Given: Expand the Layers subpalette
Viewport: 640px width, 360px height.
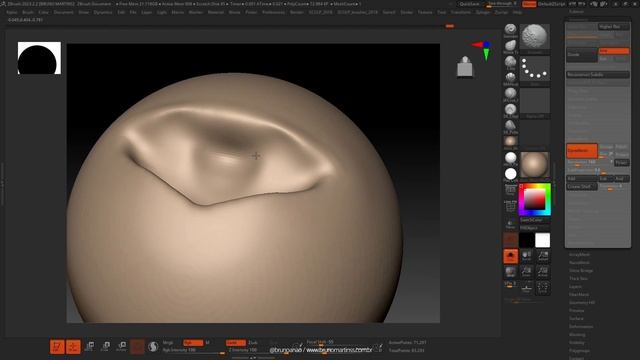Looking at the screenshot, I should pyautogui.click(x=576, y=287).
